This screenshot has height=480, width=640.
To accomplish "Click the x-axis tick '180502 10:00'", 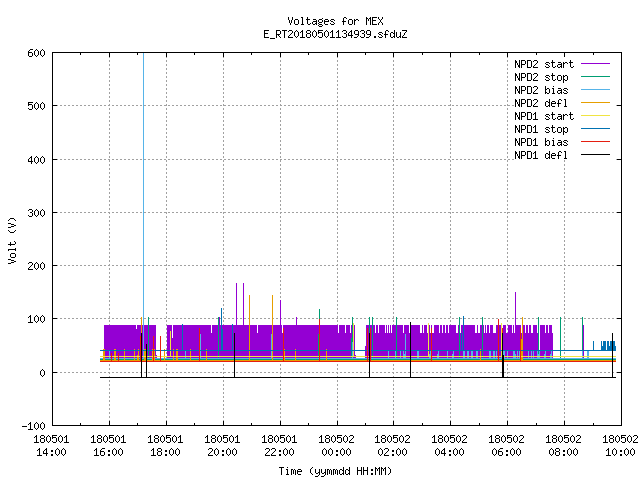I will click(x=620, y=446).
